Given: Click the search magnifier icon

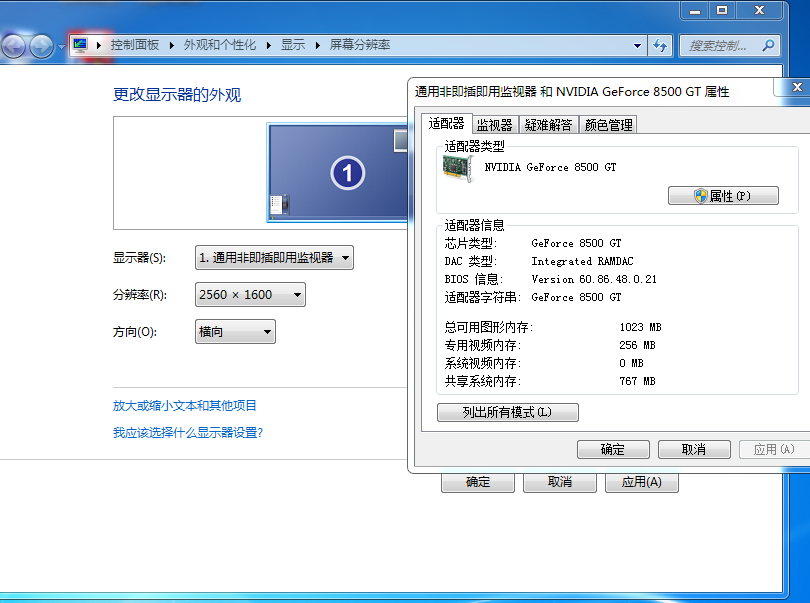Looking at the screenshot, I should coord(768,45).
